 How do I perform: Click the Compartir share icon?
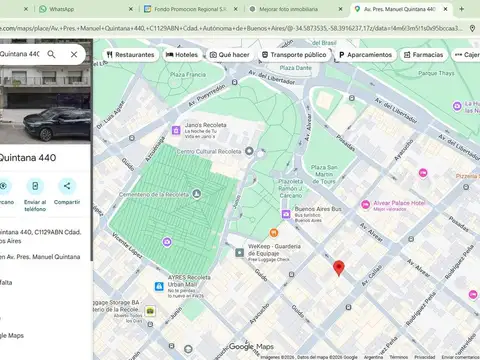(67, 186)
